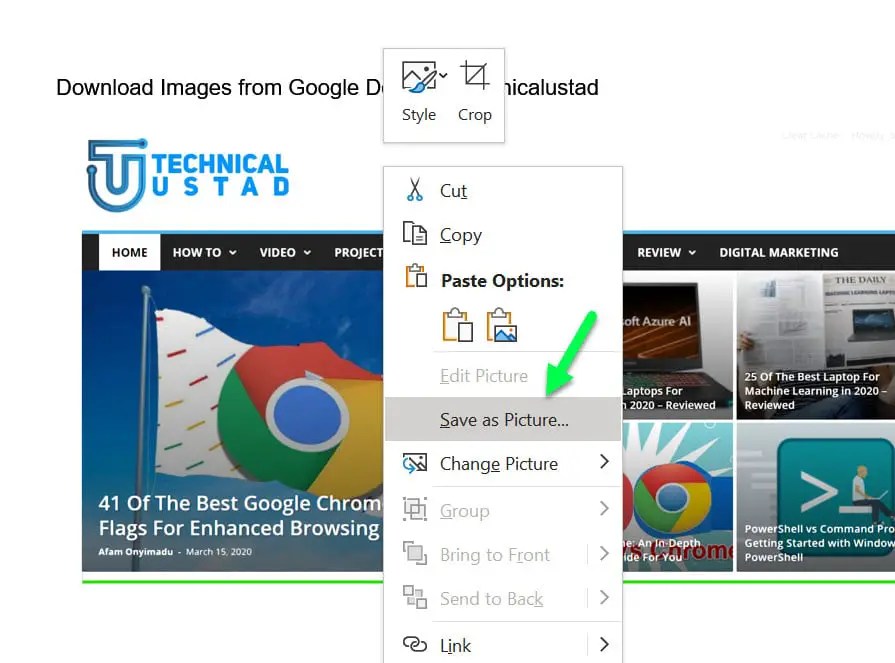Viewport: 895px width, 663px height.
Task: Click the Copy icon in the context menu
Action: (x=415, y=234)
